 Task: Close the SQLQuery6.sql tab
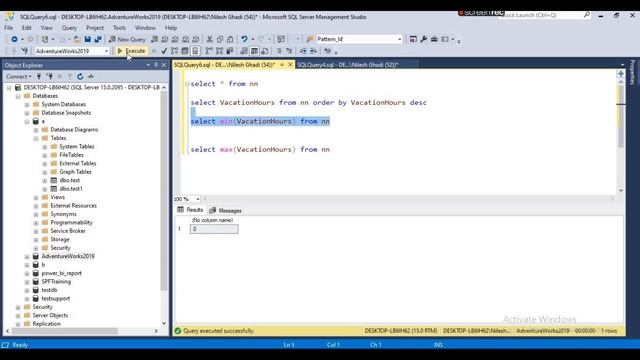[290, 64]
